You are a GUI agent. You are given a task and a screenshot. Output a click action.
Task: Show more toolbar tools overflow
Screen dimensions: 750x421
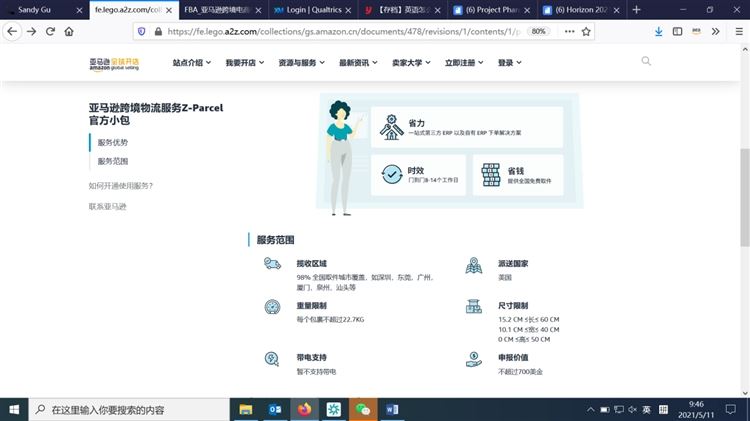(x=716, y=32)
